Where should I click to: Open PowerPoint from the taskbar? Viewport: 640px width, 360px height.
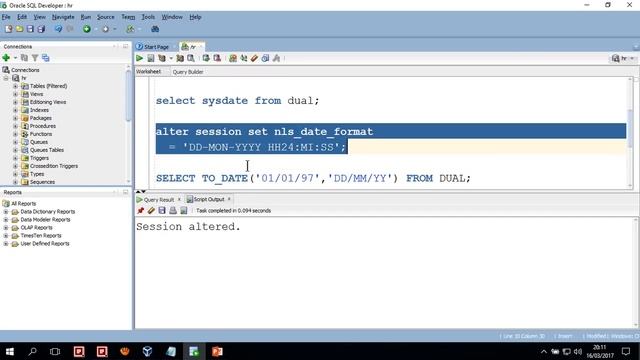[217, 351]
